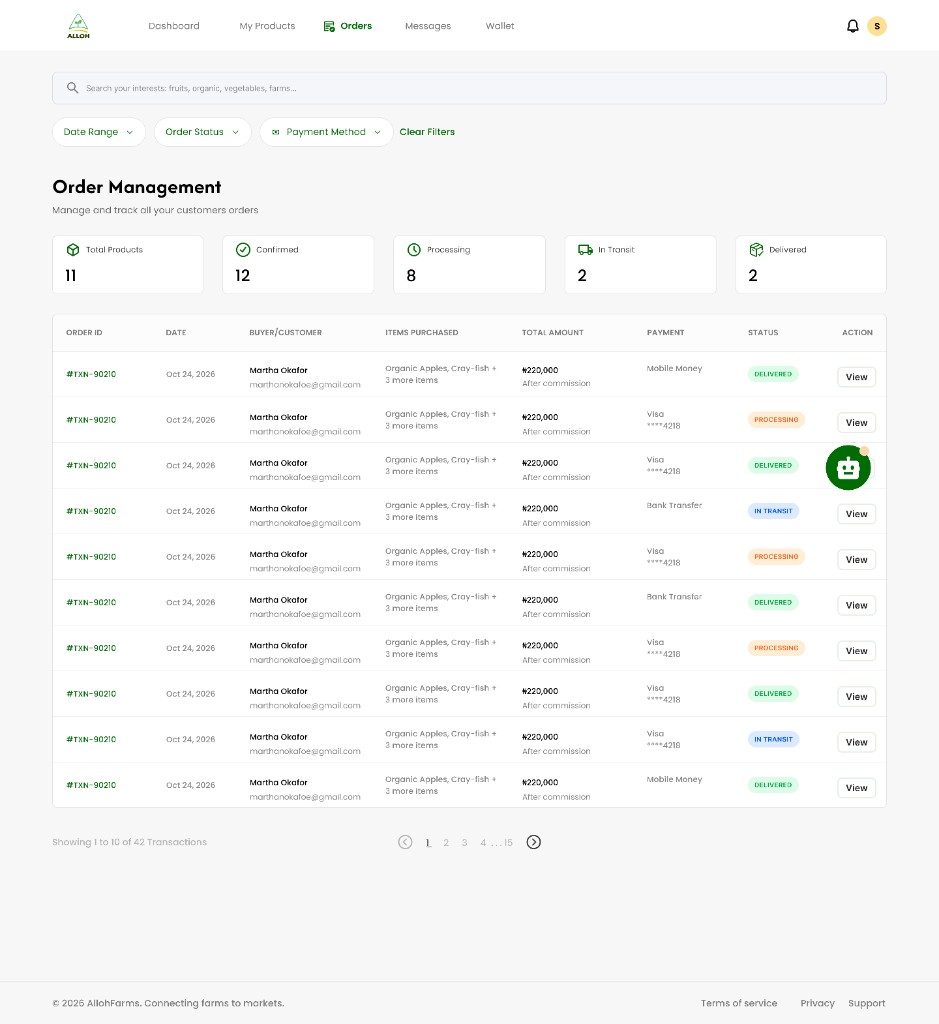
Task: Click the PAYMENT column header
Action: tap(665, 332)
